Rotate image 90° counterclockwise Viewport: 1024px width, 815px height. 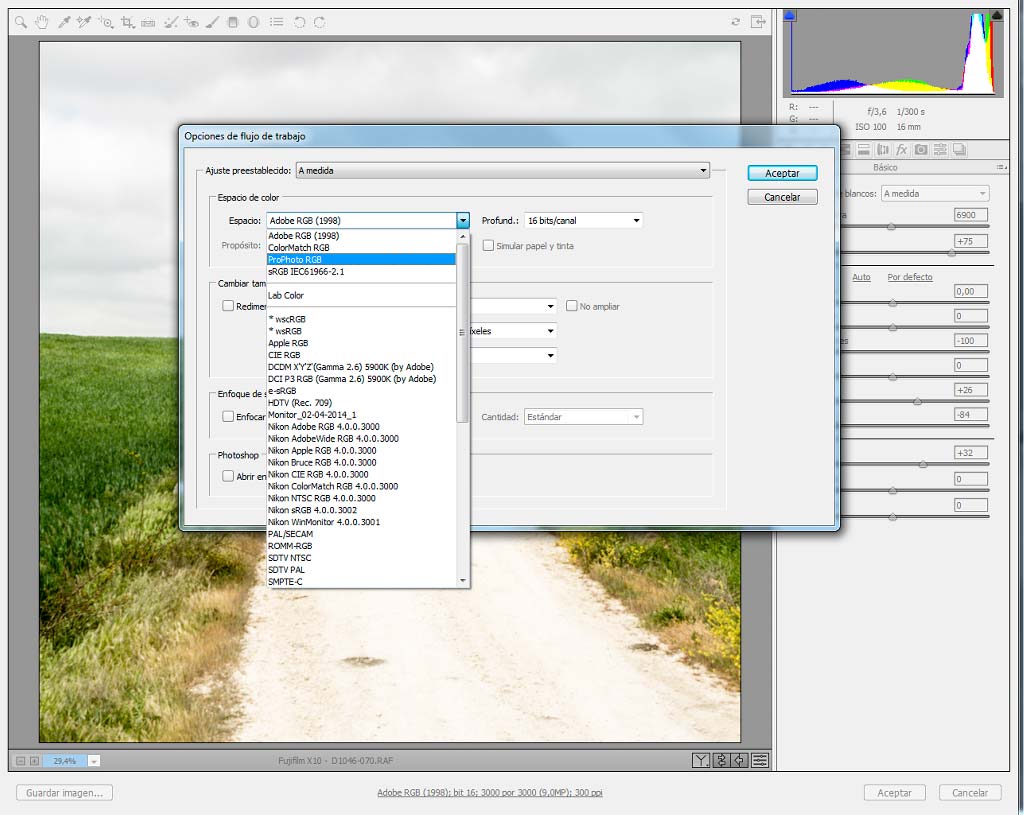coord(299,23)
